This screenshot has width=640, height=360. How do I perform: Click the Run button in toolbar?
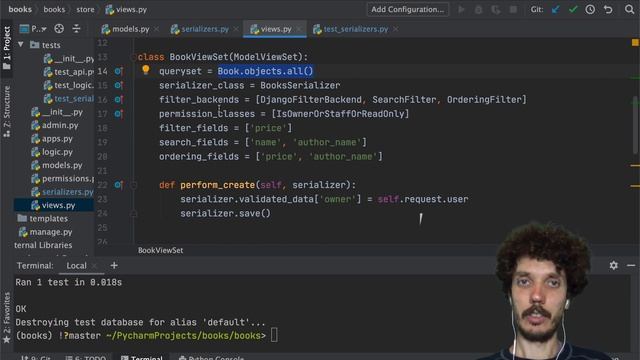pyautogui.click(x=461, y=9)
